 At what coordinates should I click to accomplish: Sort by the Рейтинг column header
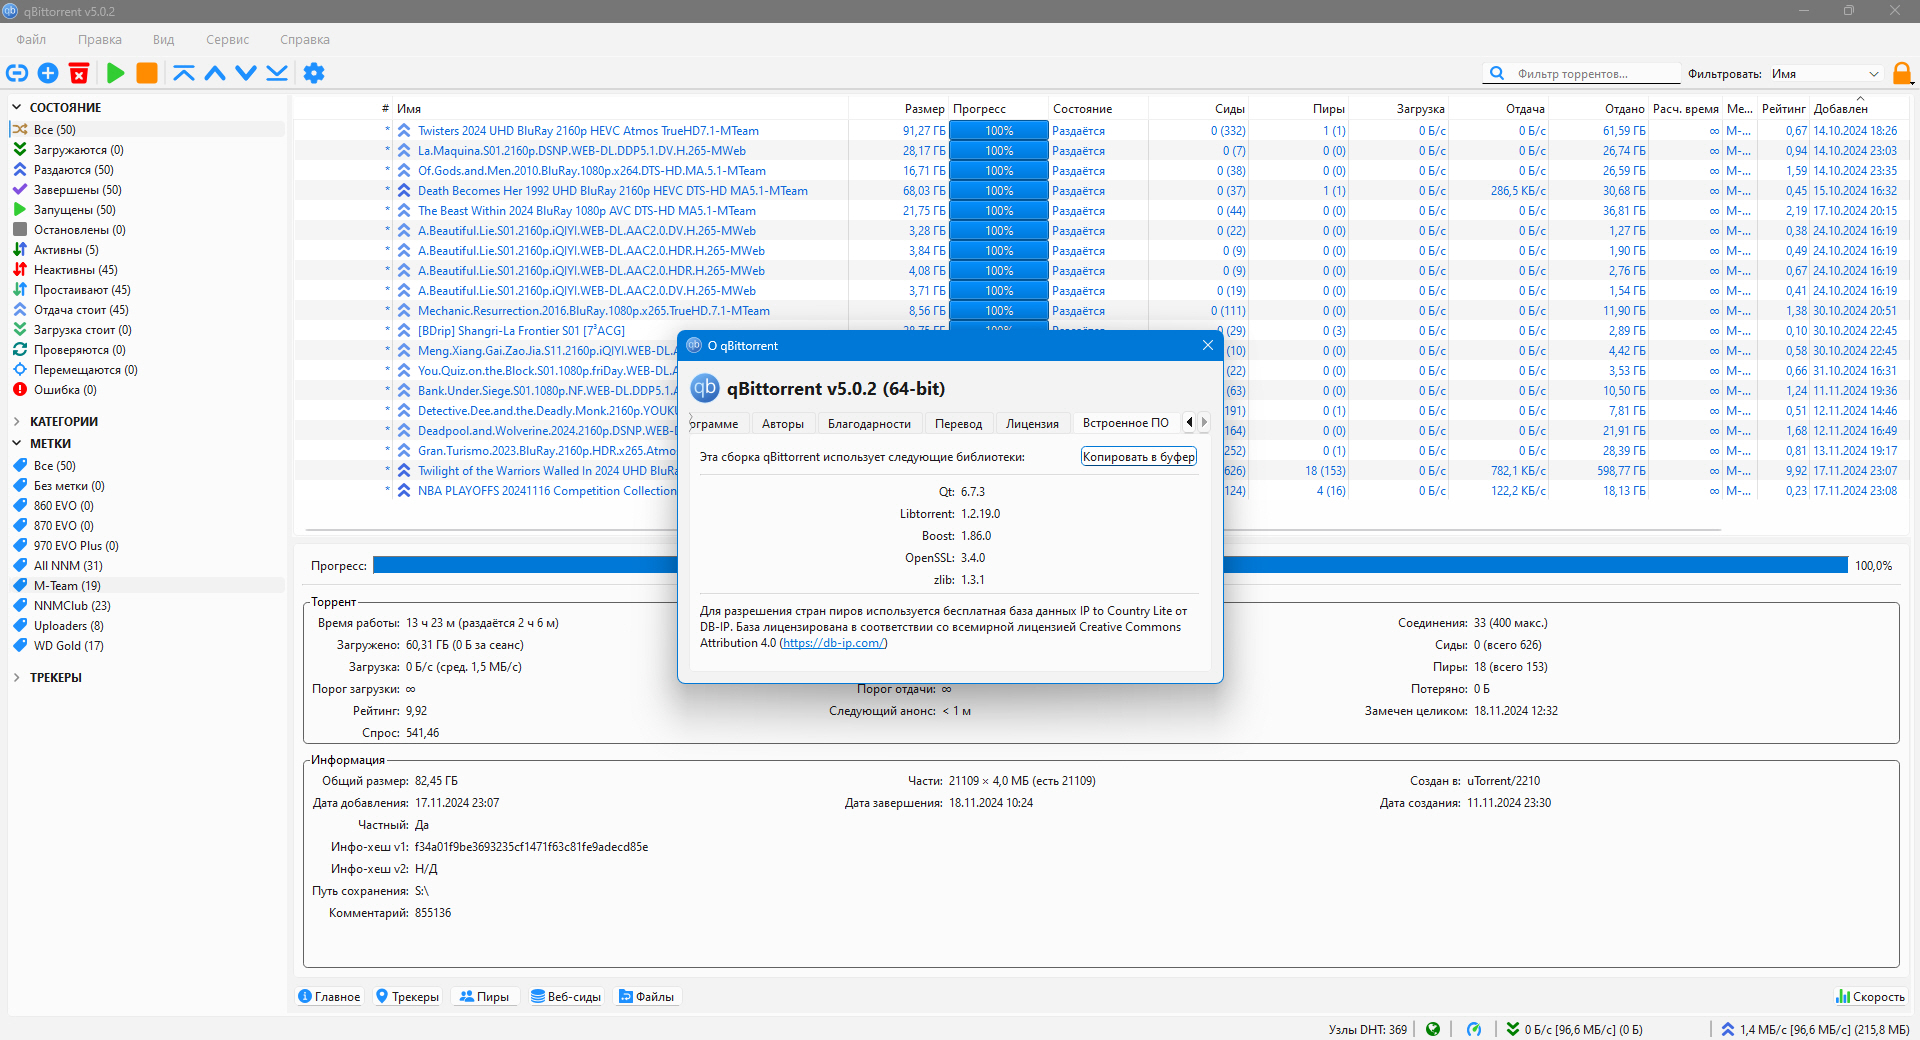pyautogui.click(x=1783, y=109)
